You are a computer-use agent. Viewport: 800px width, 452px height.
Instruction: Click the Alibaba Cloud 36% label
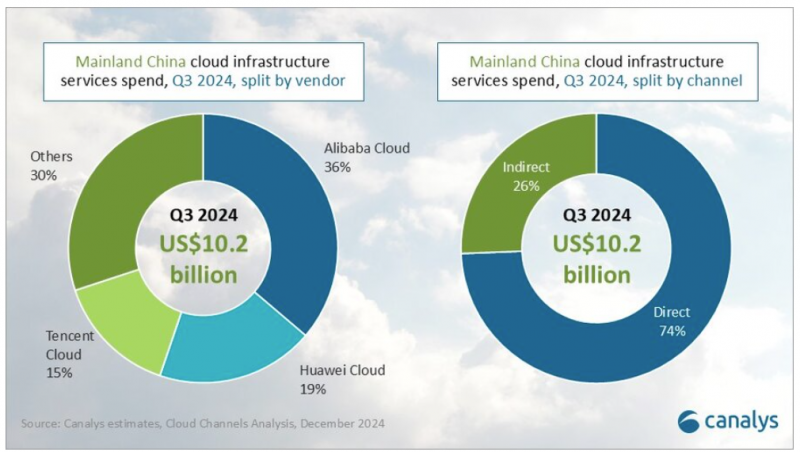pyautogui.click(x=367, y=158)
